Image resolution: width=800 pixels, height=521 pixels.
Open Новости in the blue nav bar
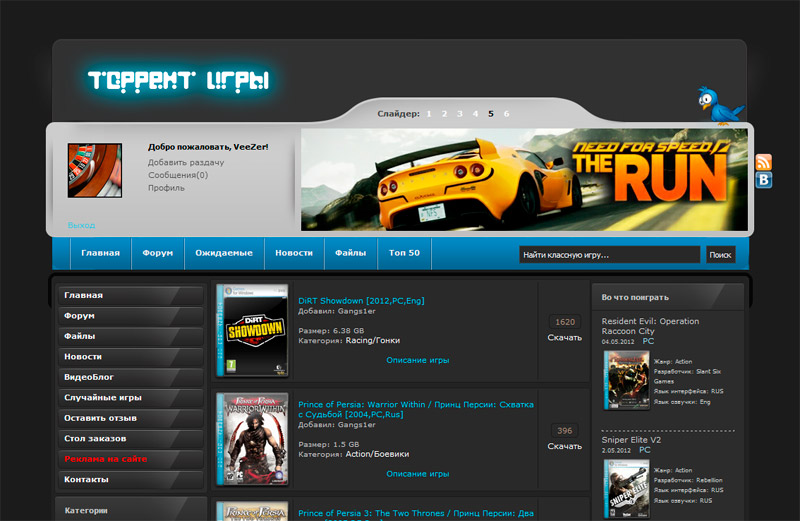click(x=294, y=253)
